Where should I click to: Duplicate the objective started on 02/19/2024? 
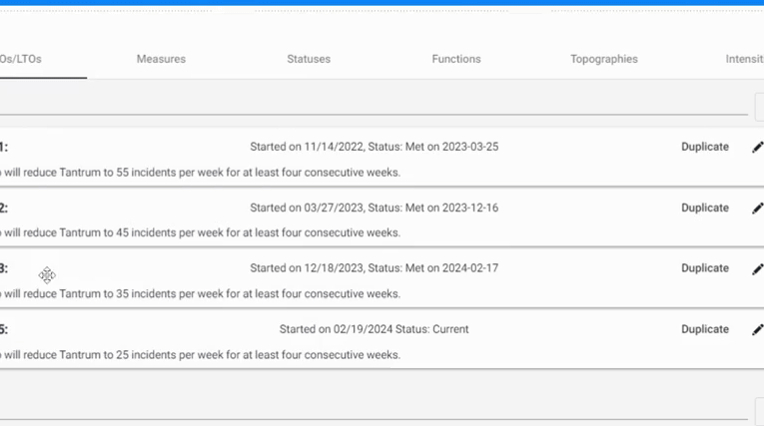705,329
